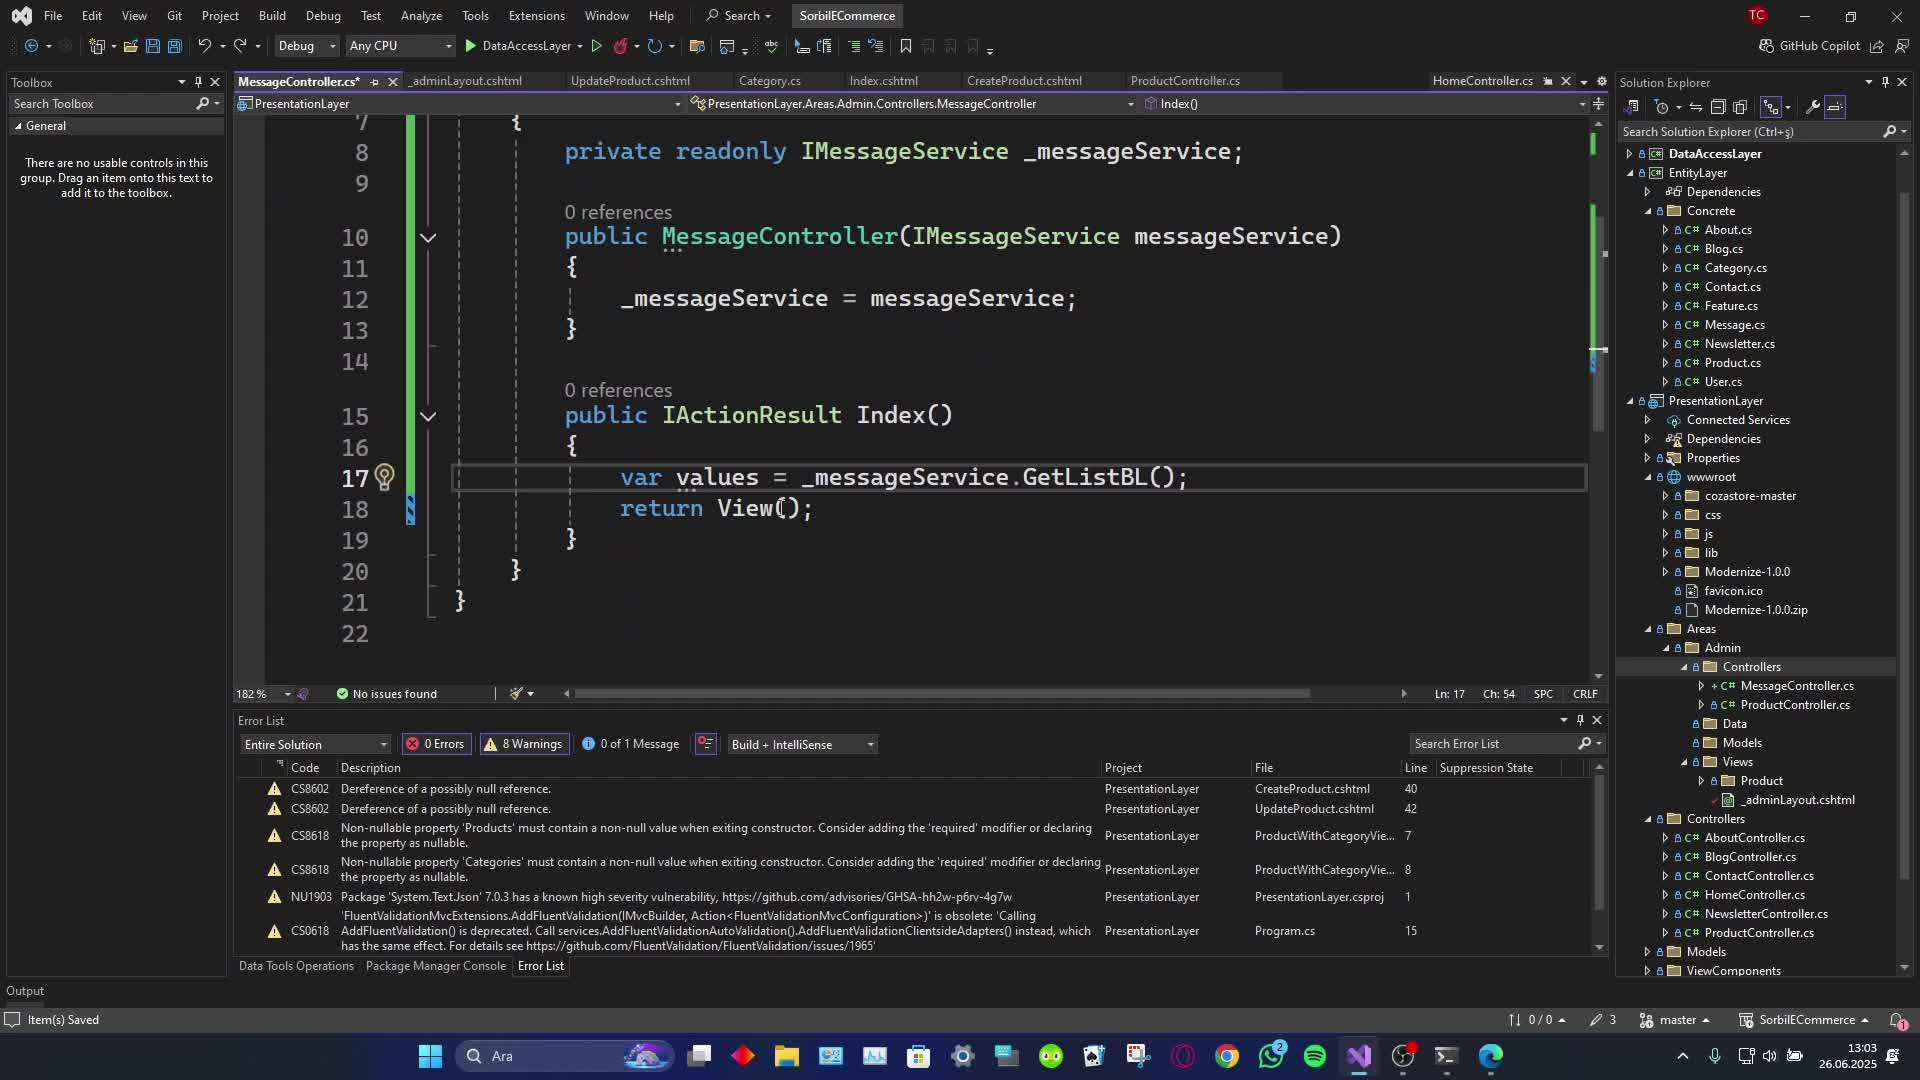Toggle file nesting view in Solution Explorer

pos(1770,107)
